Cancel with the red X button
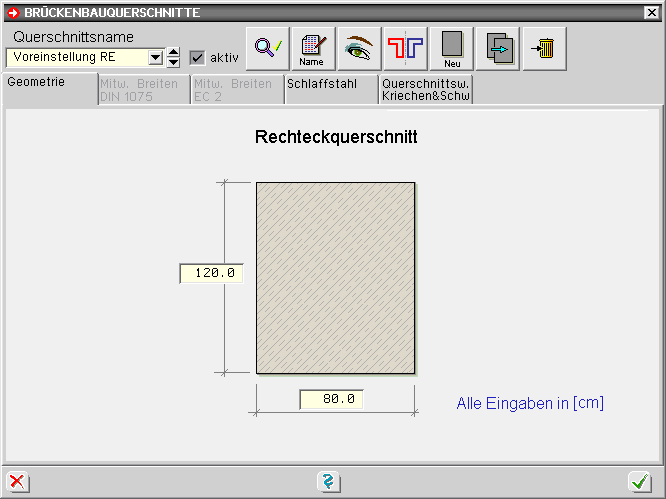This screenshot has width=666, height=499. tap(17, 482)
